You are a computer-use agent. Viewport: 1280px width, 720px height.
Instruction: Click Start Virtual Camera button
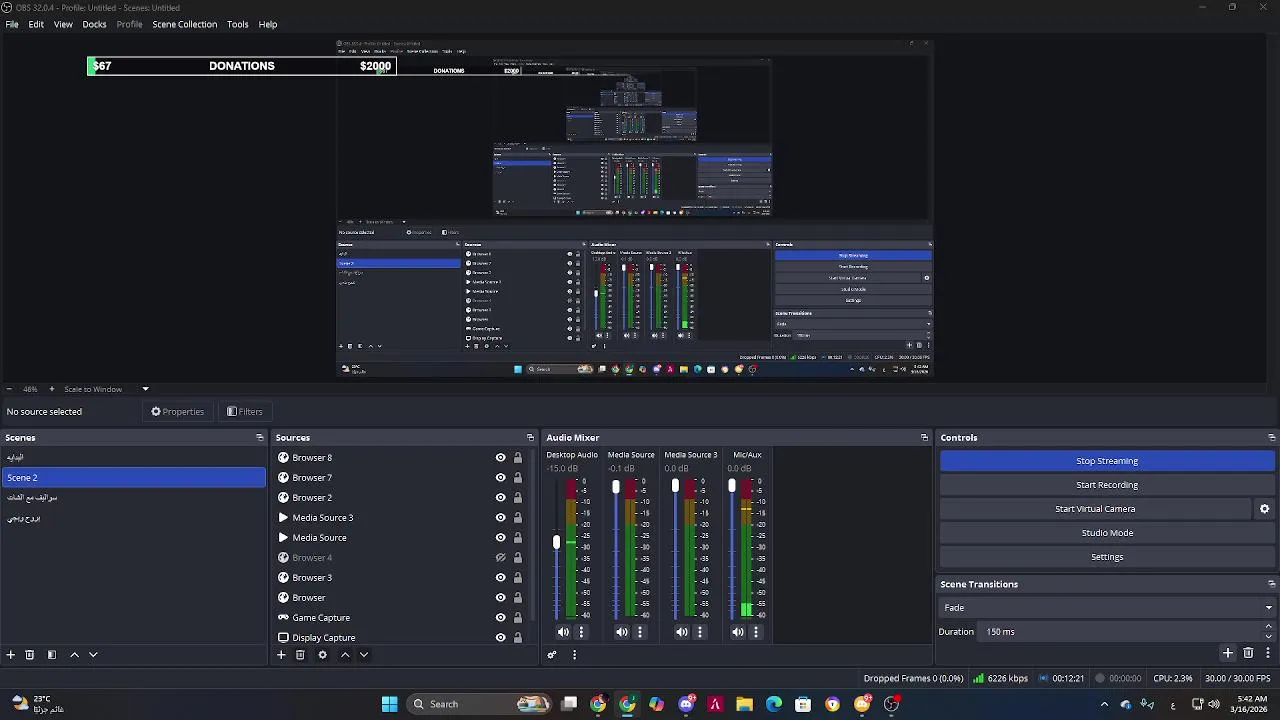[x=1095, y=509]
